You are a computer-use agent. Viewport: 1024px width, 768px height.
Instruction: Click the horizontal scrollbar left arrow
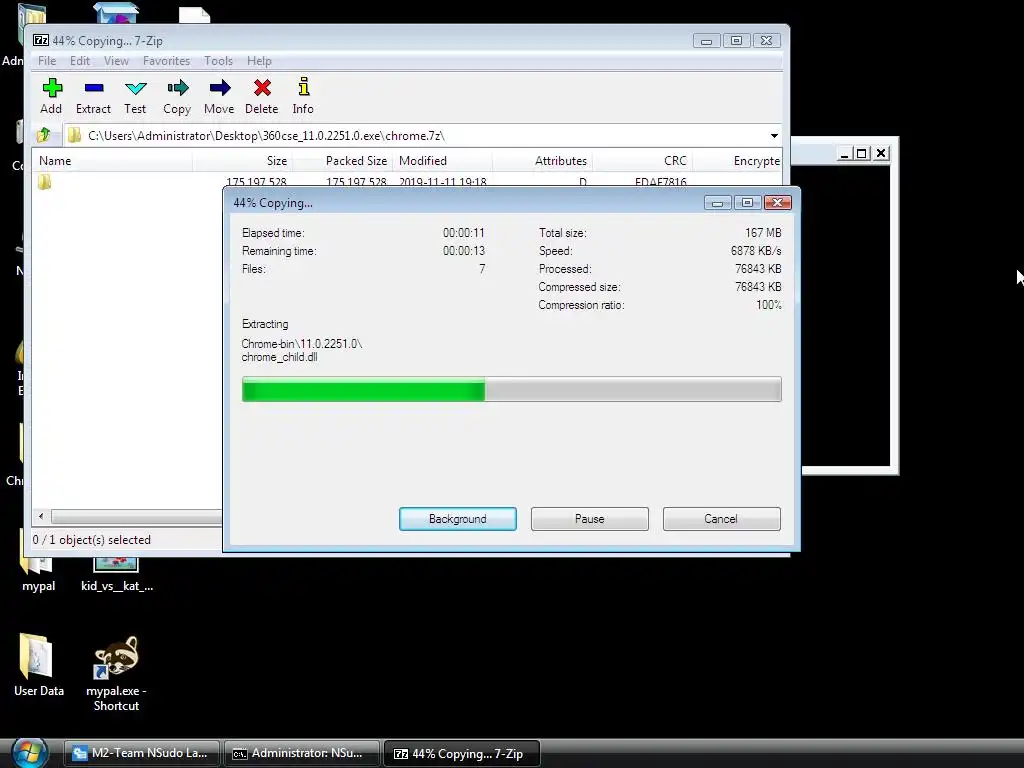click(41, 517)
